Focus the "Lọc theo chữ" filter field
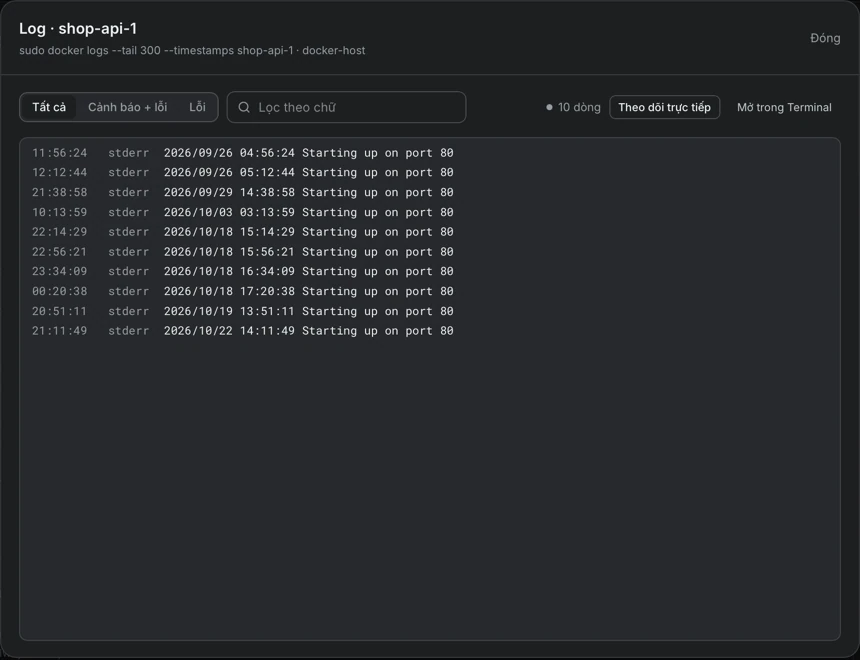The image size is (860, 660). 347,107
